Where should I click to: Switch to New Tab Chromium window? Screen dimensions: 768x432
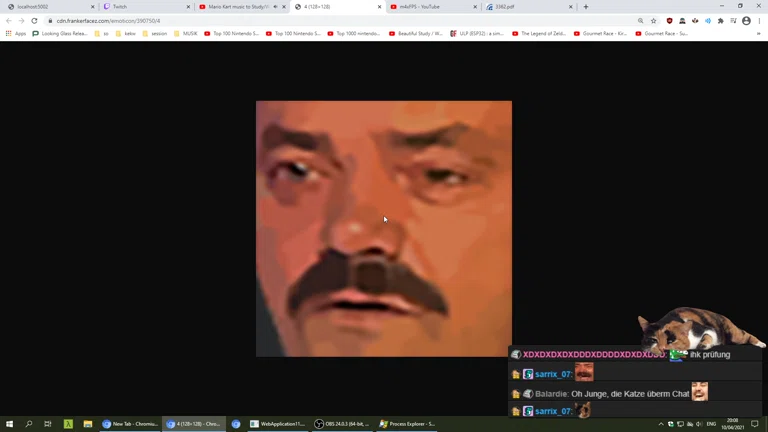point(130,424)
